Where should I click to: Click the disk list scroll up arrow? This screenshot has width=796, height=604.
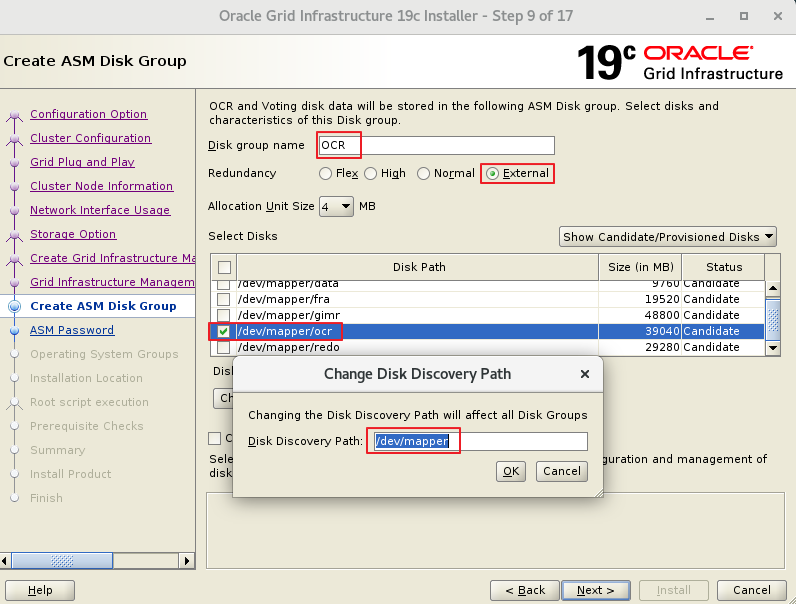point(772,289)
